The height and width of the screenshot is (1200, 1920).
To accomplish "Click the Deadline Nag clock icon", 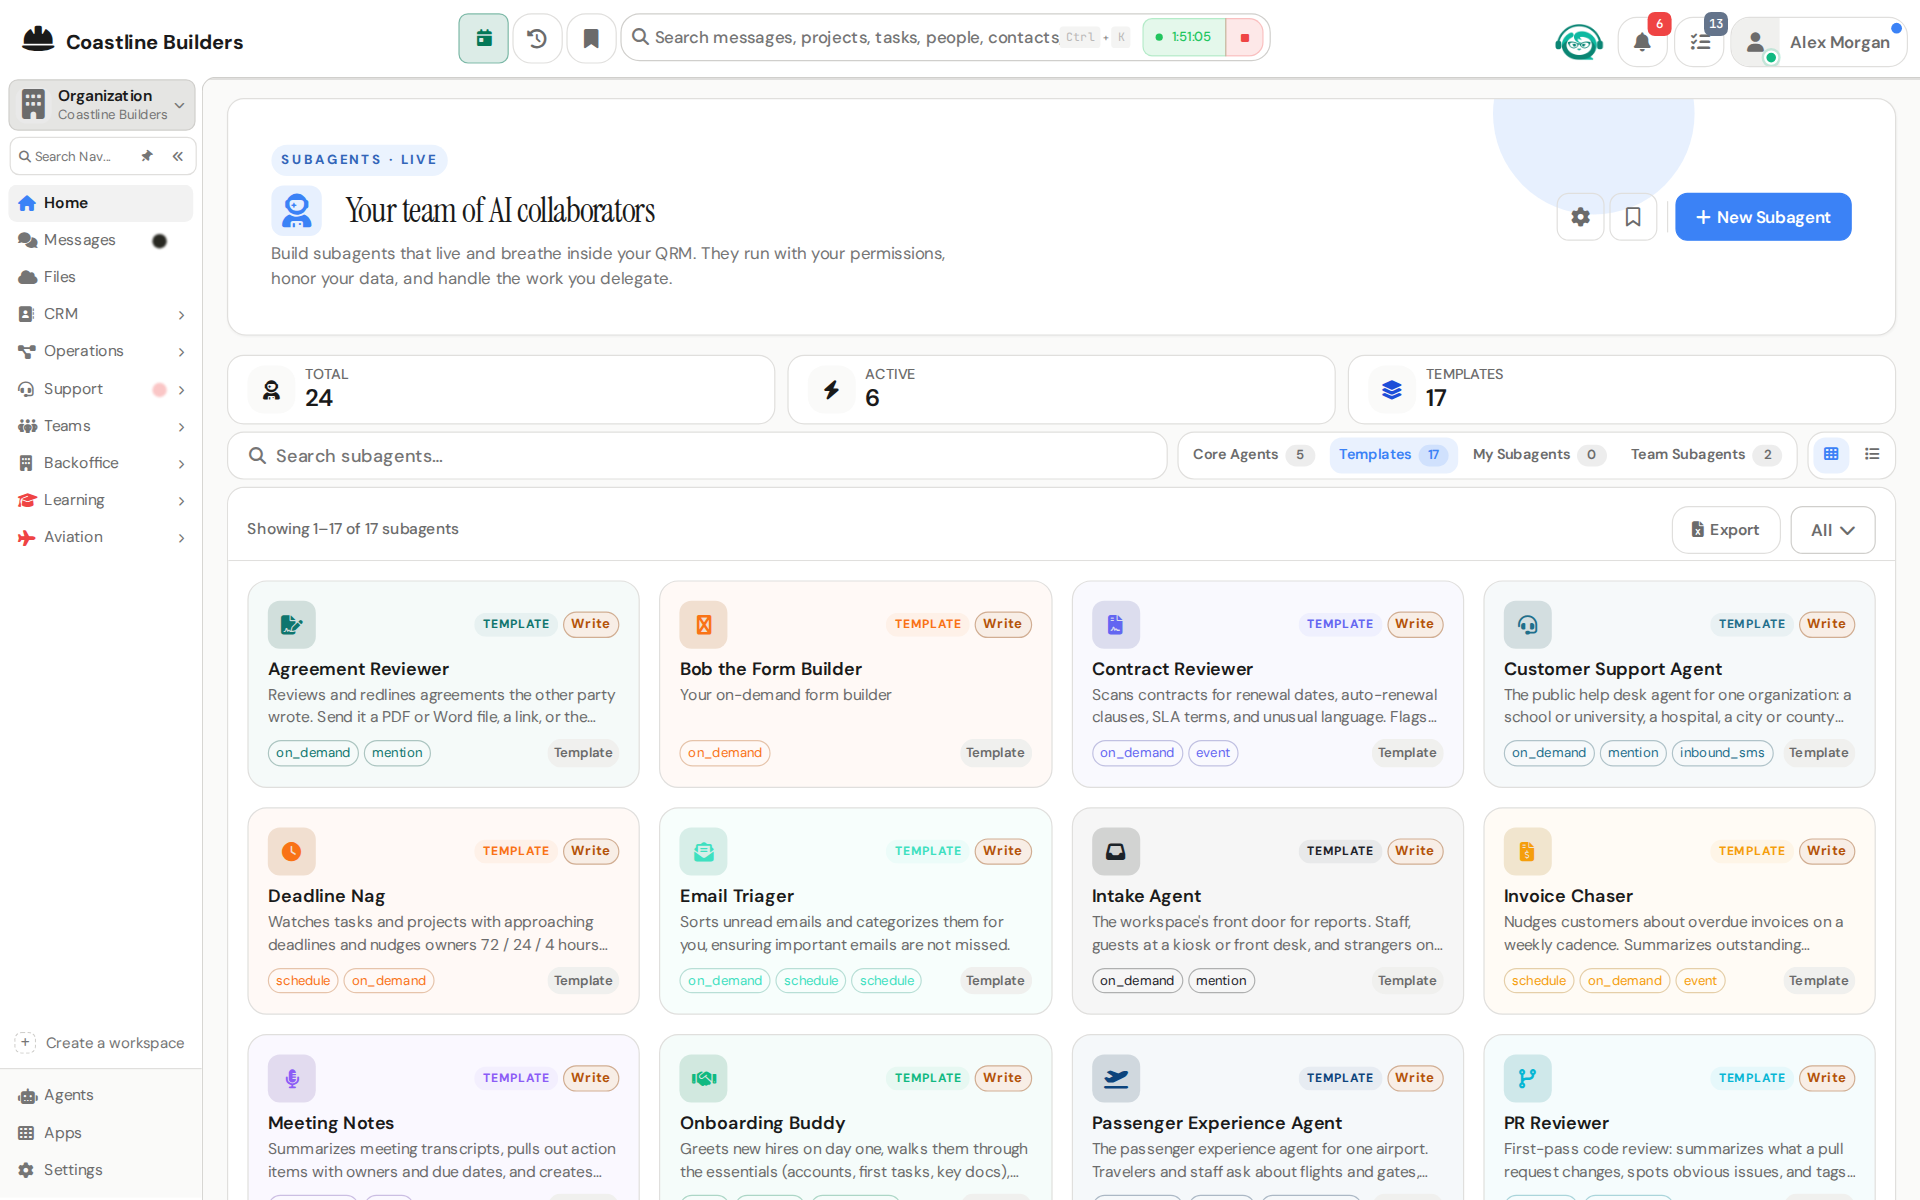I will [292, 852].
